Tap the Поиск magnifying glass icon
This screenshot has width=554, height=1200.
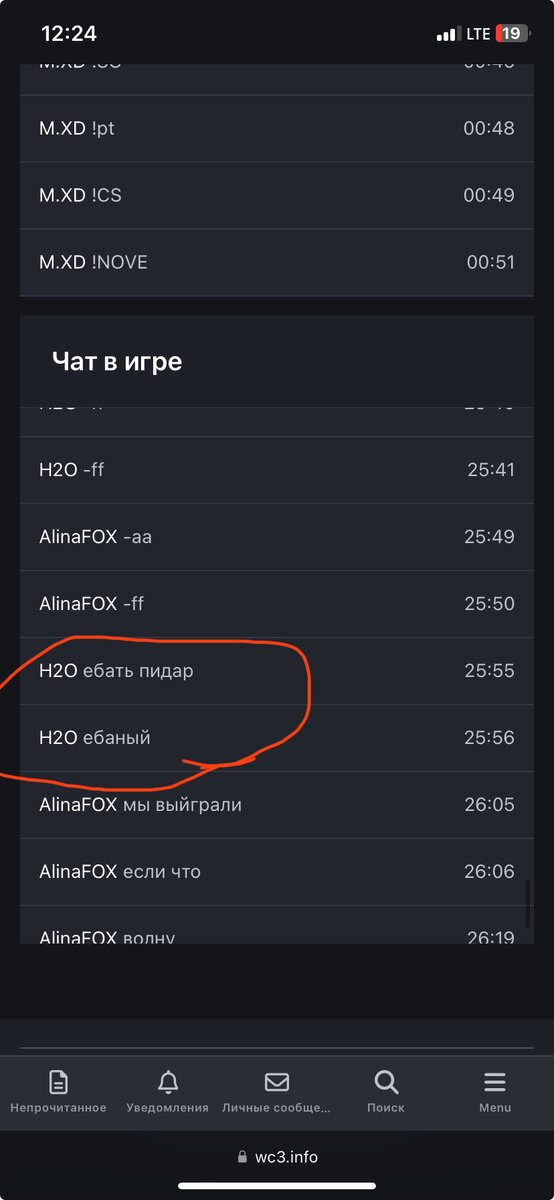(386, 1081)
